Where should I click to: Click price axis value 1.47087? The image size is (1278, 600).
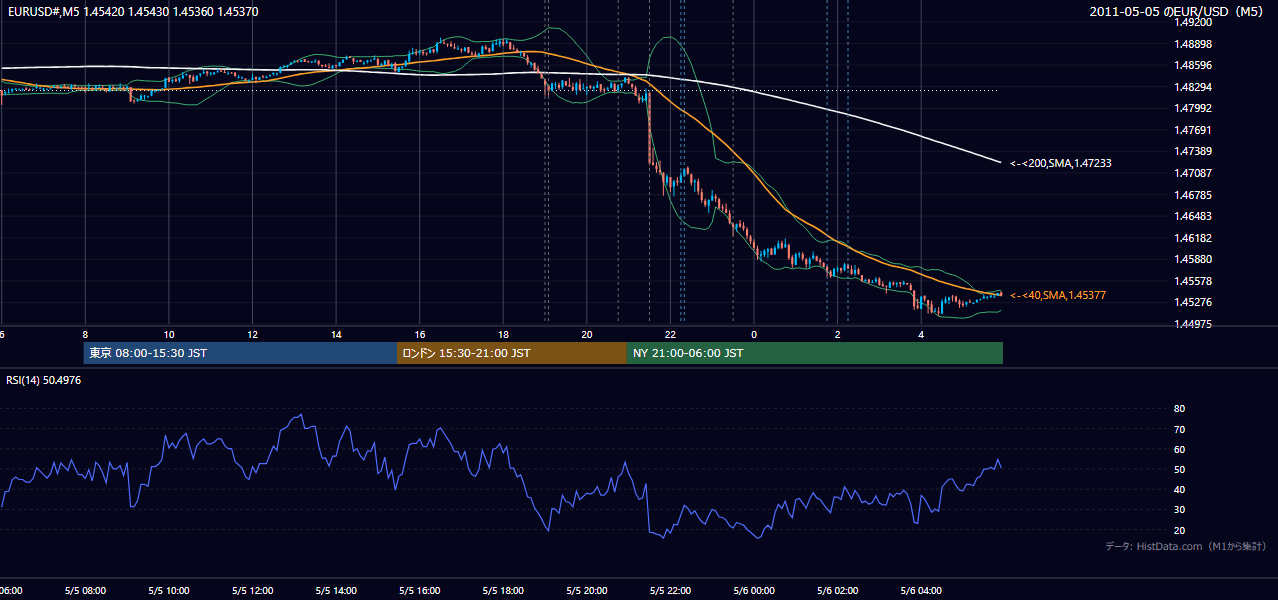point(1193,173)
